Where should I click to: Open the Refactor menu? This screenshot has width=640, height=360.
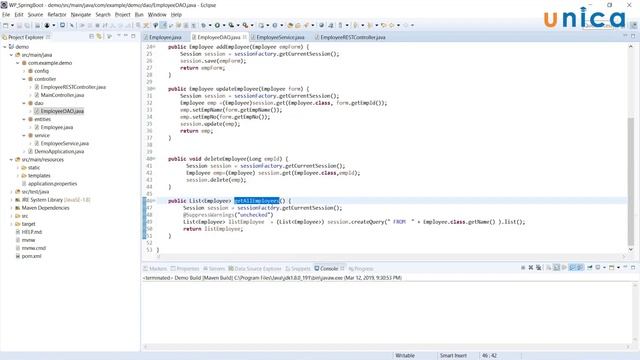(57, 14)
